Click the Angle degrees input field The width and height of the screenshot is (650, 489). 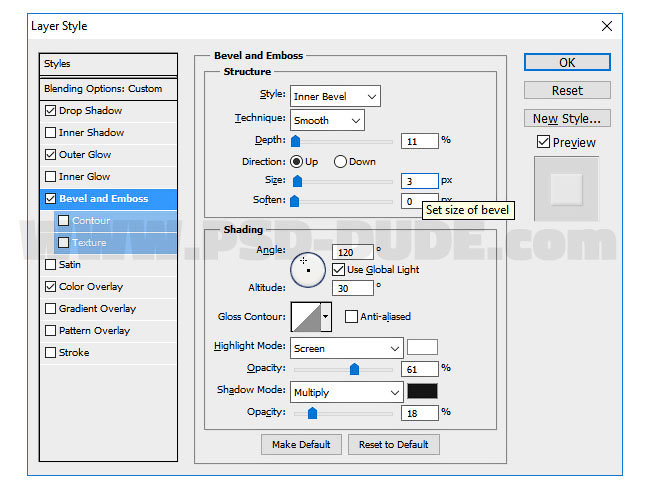point(353,252)
